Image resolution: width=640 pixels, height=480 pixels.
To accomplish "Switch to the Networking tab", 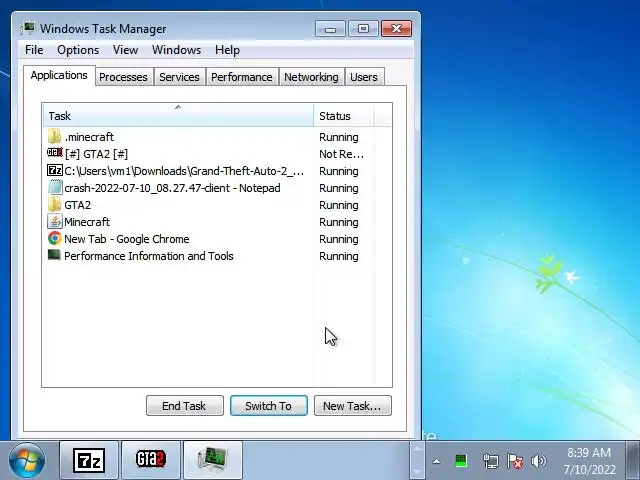I will tap(311, 77).
